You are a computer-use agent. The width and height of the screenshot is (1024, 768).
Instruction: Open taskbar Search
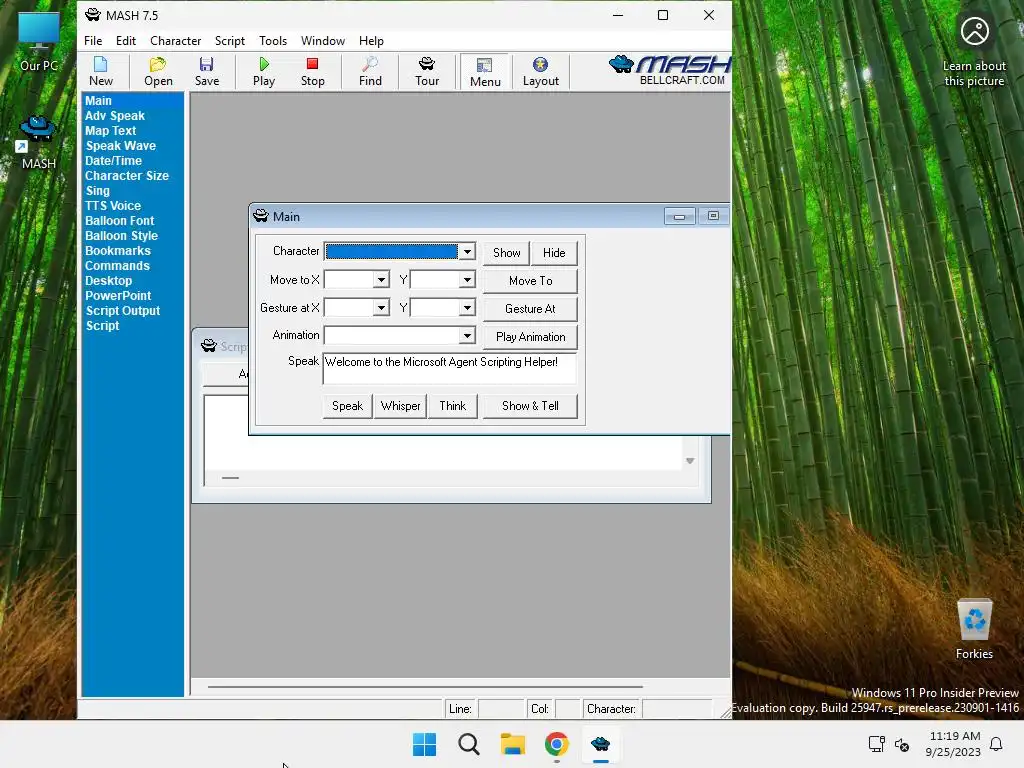point(468,744)
